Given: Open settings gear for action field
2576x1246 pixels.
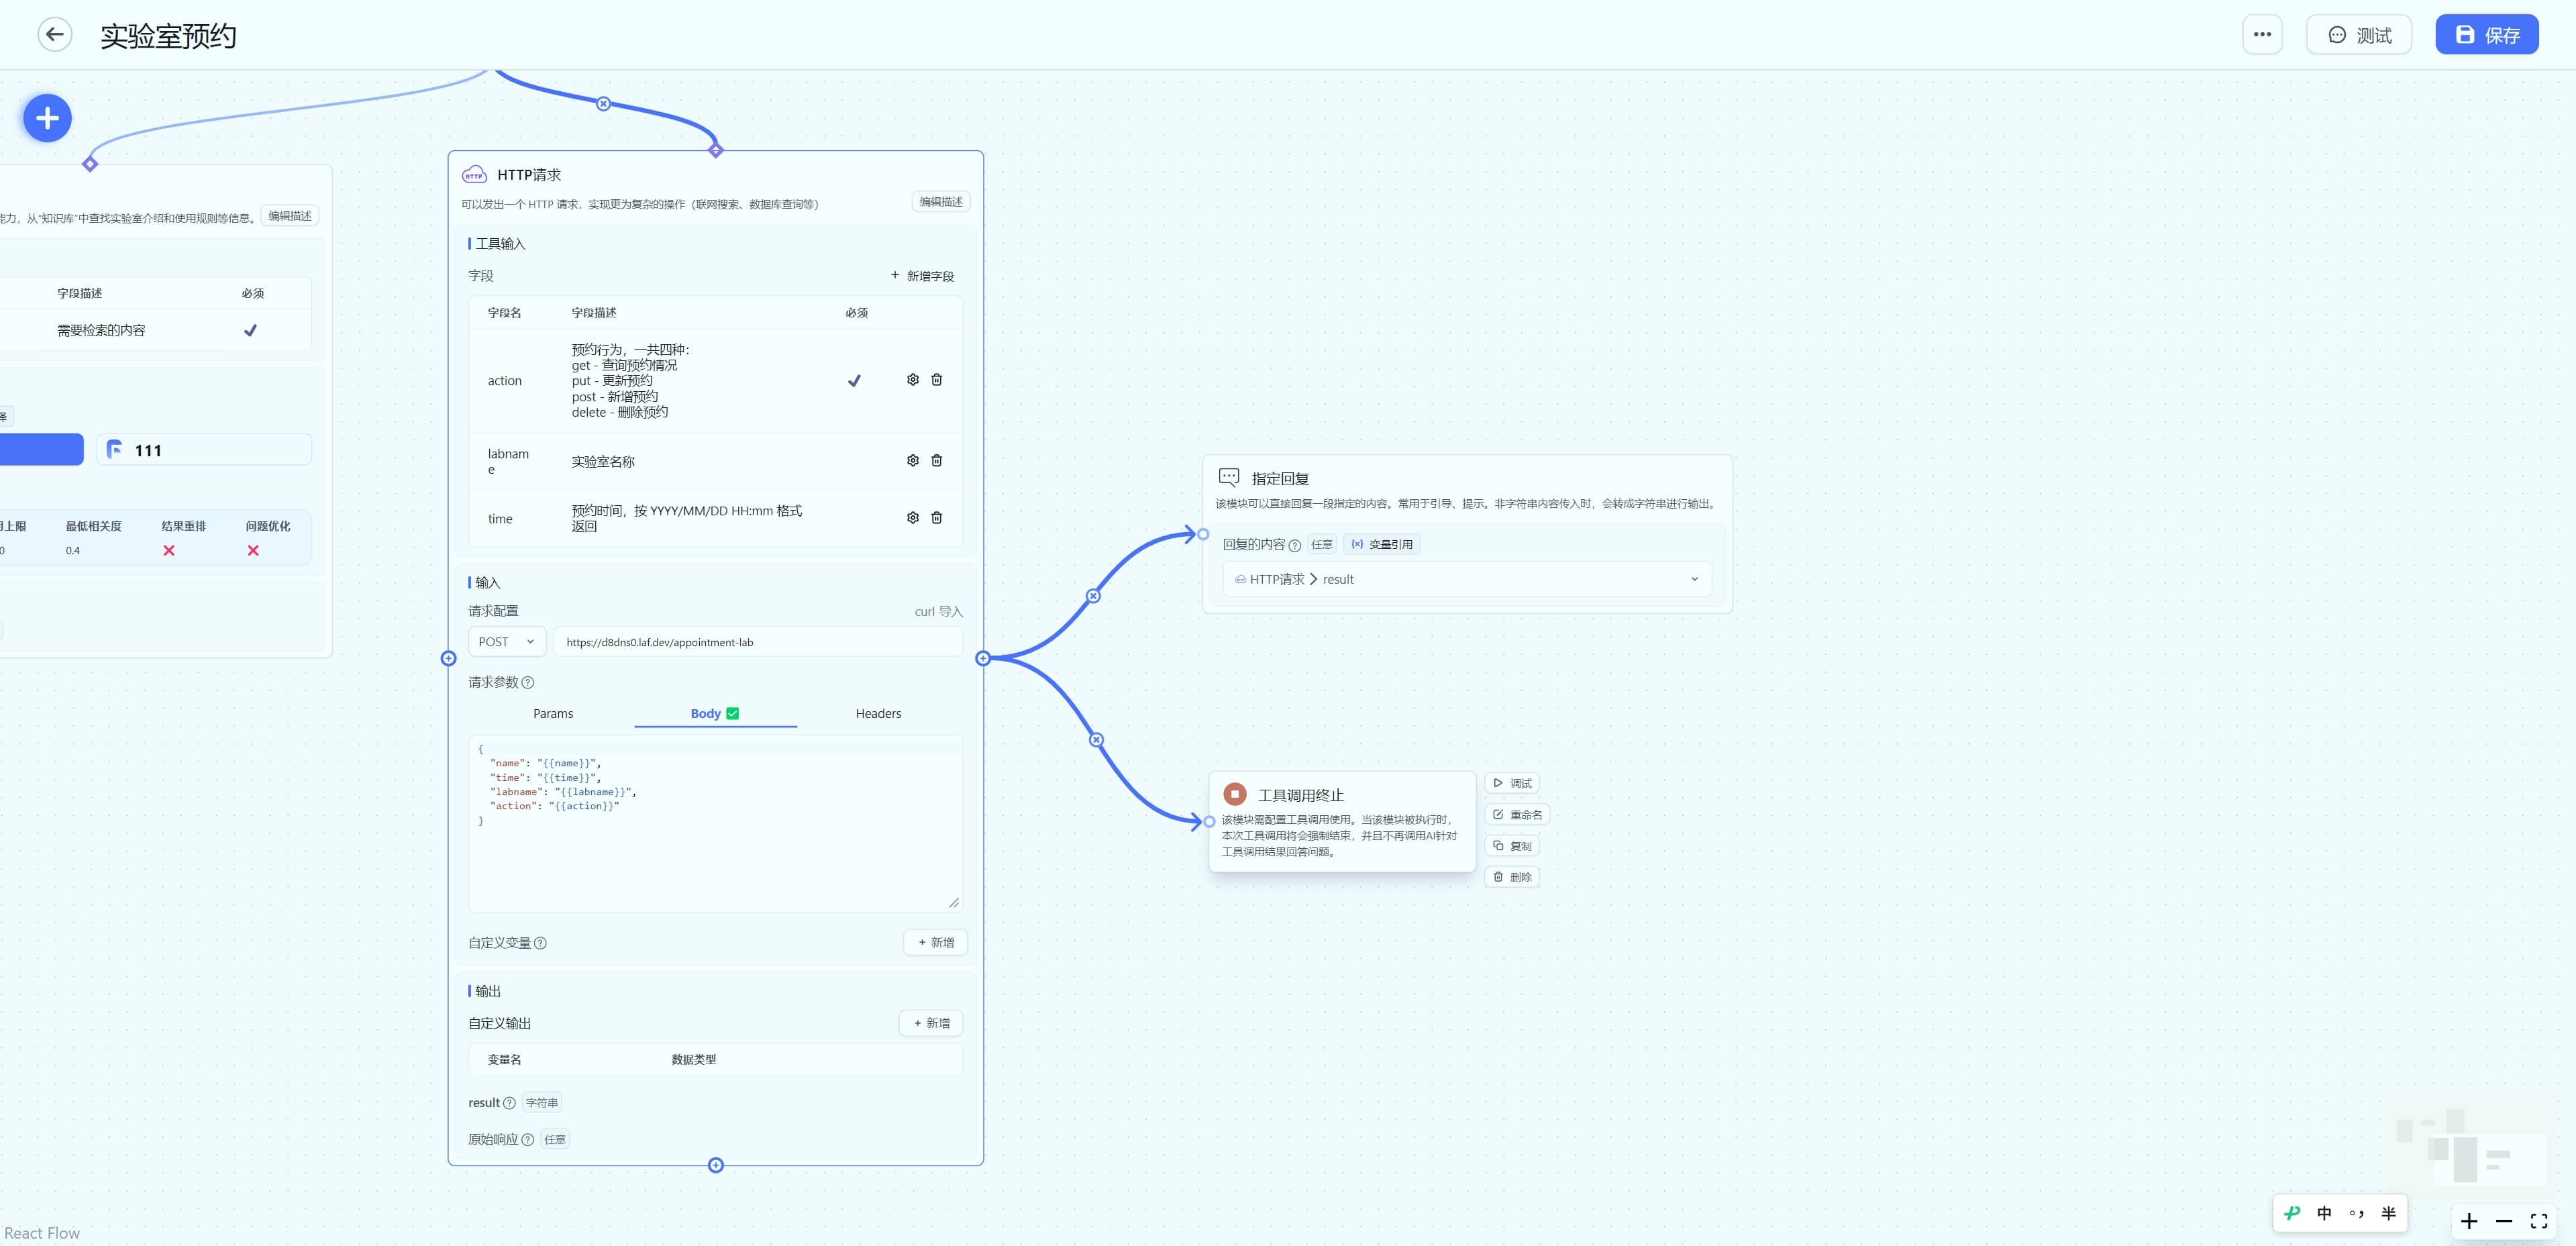Looking at the screenshot, I should (x=912, y=380).
